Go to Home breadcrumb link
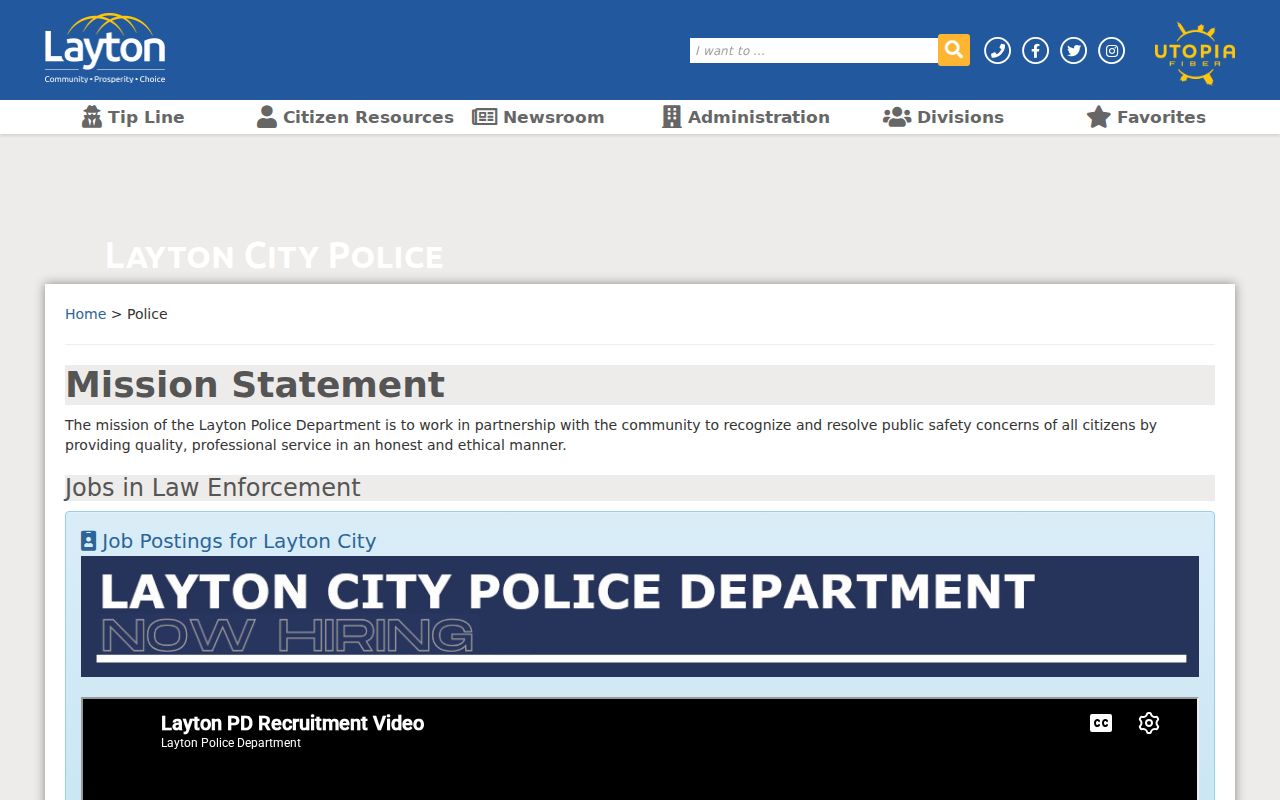This screenshot has height=800, width=1280. click(85, 314)
